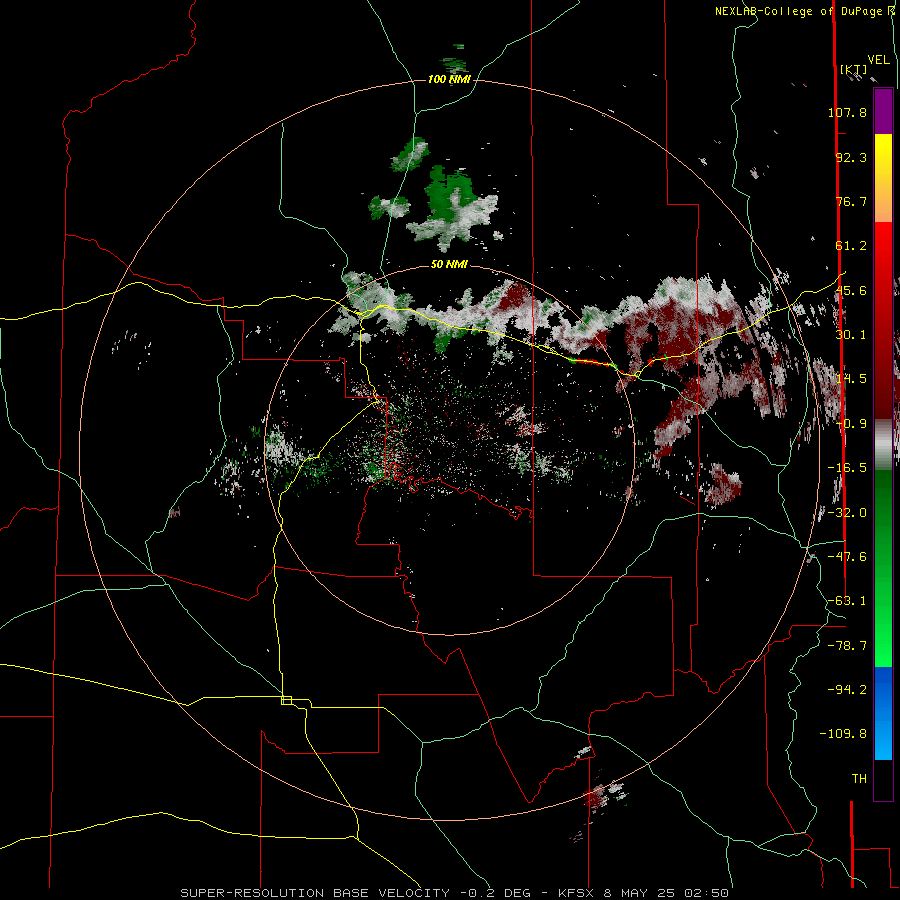Click the 45.6 legend value
900x900 pixels.
(851, 290)
